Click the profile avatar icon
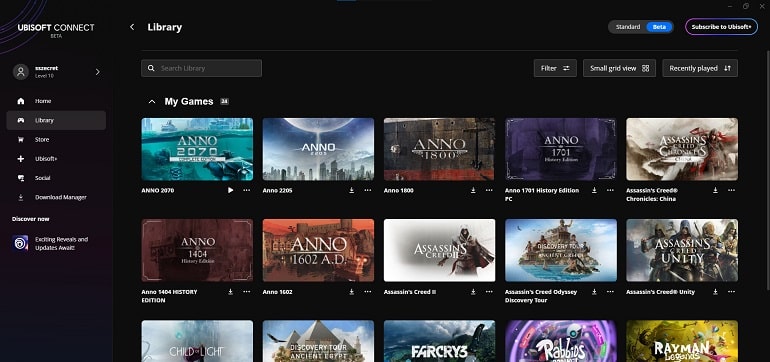The width and height of the screenshot is (770, 362). [21, 72]
